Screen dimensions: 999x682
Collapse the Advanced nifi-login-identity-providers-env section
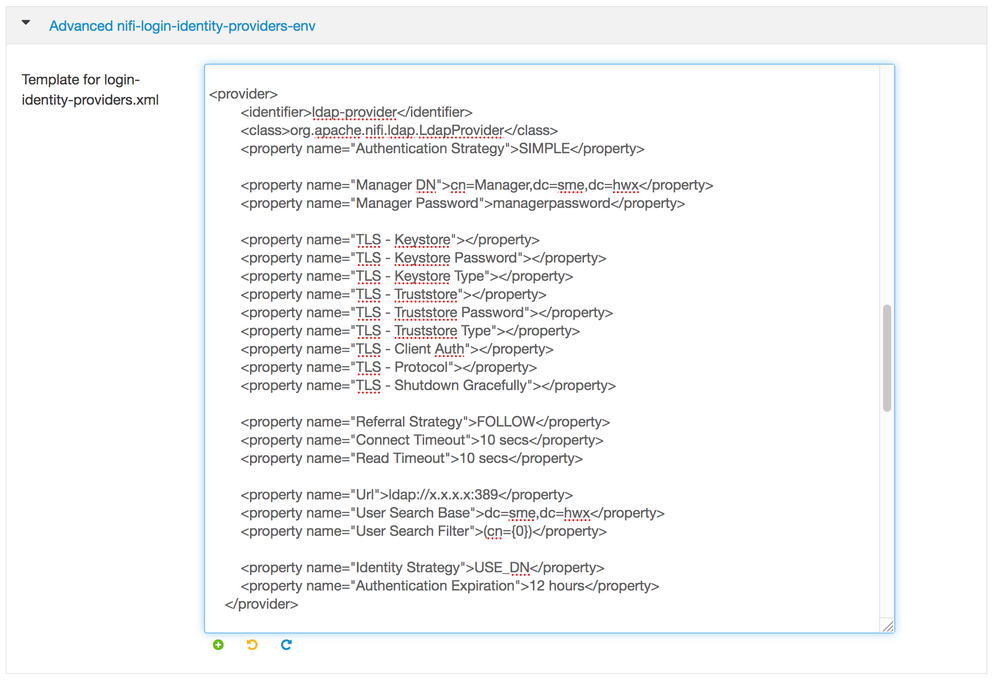pos(25,22)
